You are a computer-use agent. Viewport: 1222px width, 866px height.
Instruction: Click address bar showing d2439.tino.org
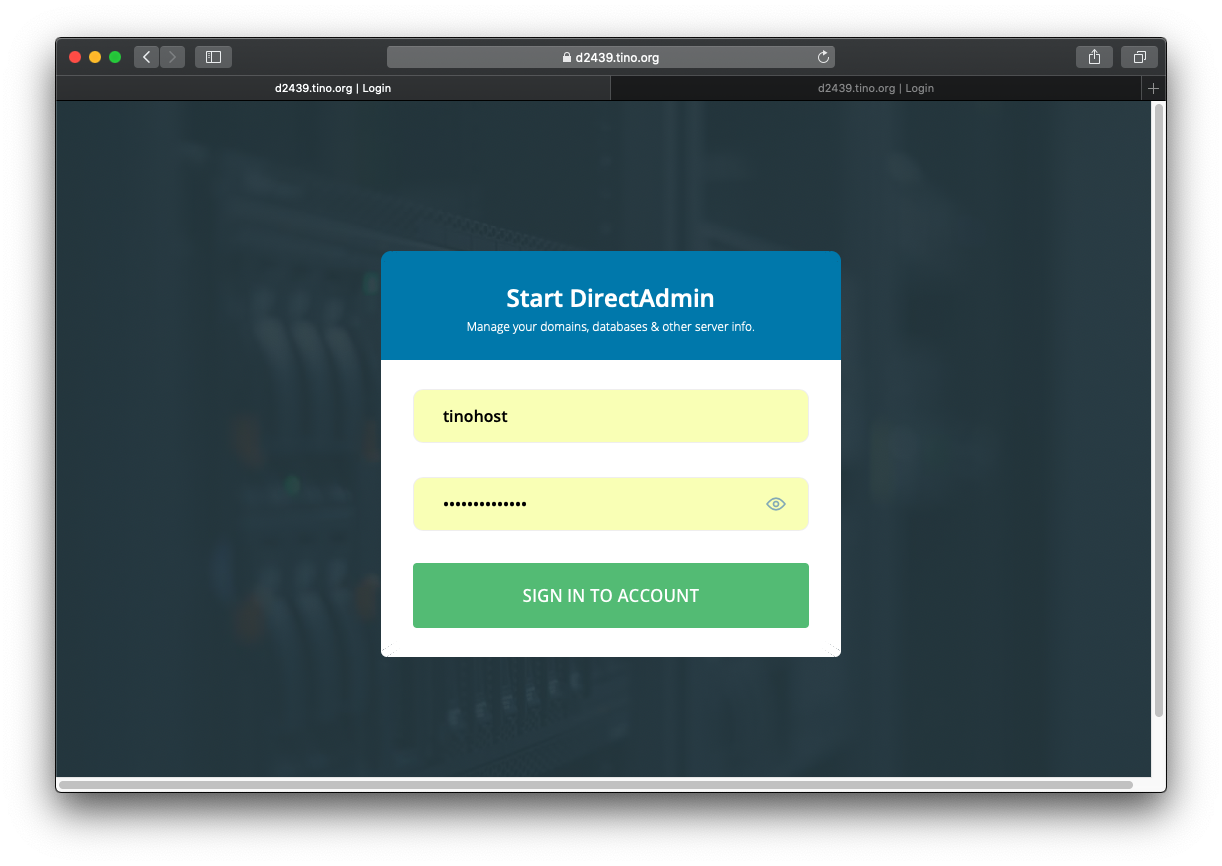[611, 57]
